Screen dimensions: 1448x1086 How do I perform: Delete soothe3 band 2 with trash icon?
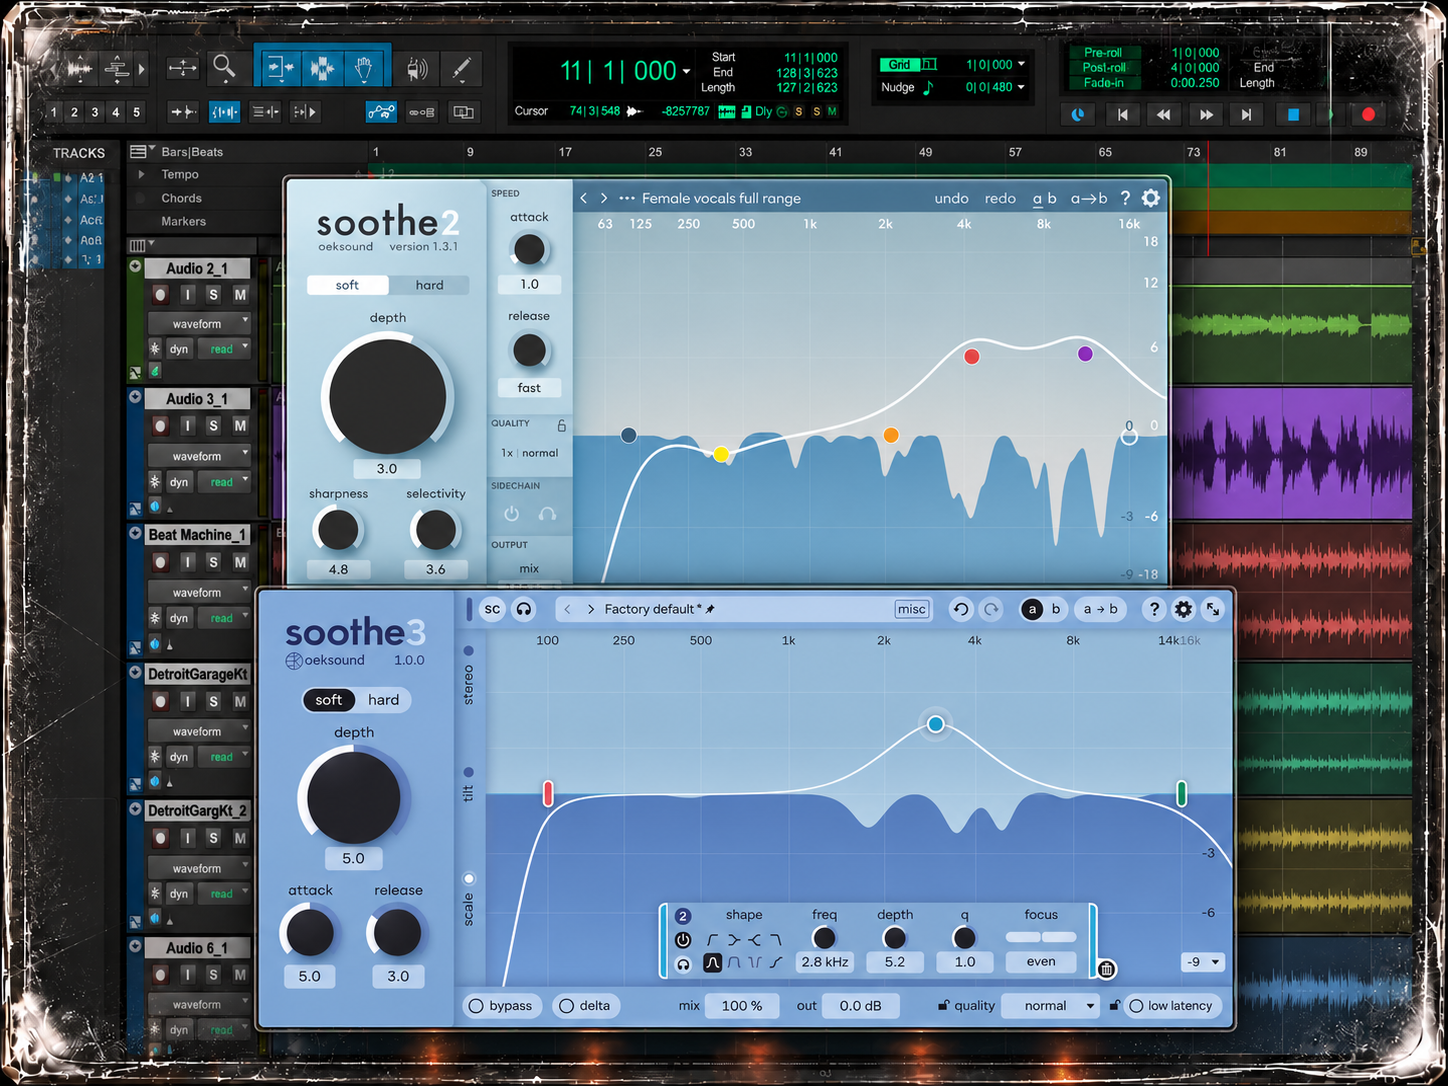pos(1106,969)
